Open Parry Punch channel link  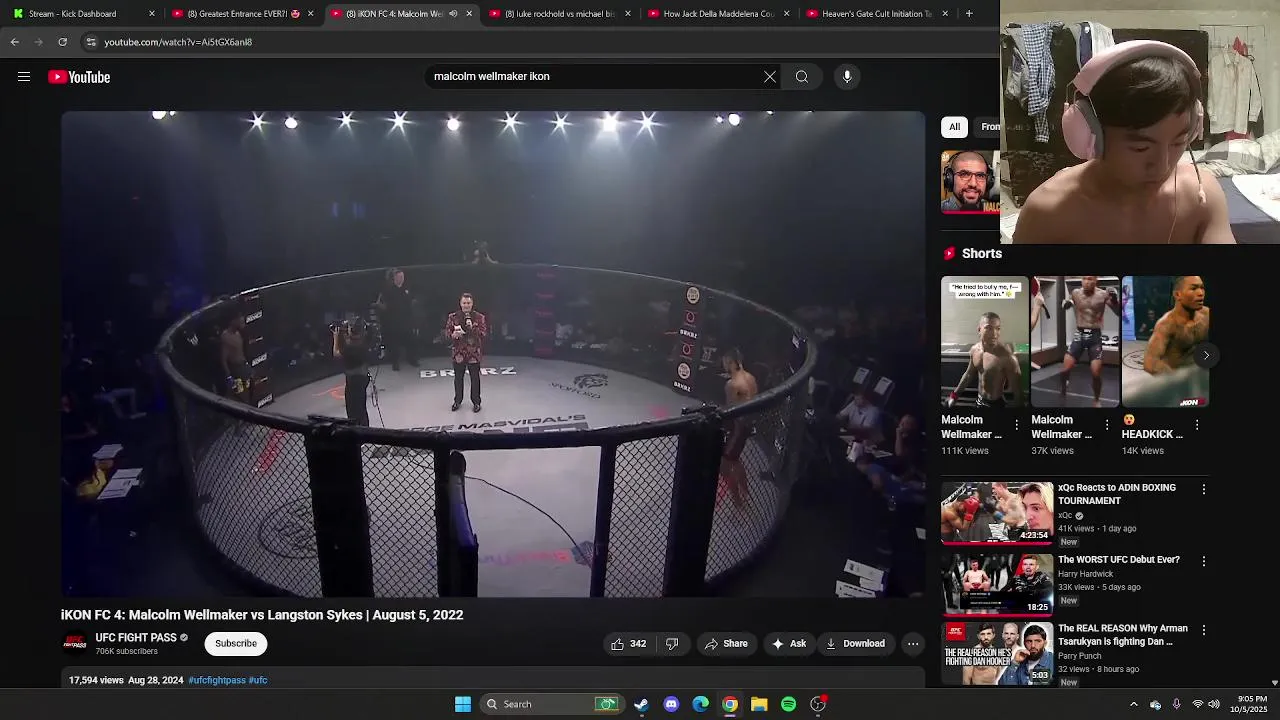(x=1079, y=656)
